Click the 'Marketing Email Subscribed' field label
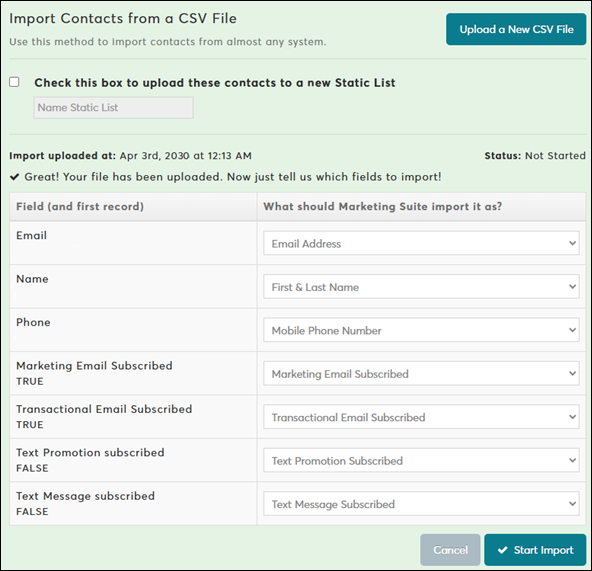The width and height of the screenshot is (592, 571). pos(94,366)
